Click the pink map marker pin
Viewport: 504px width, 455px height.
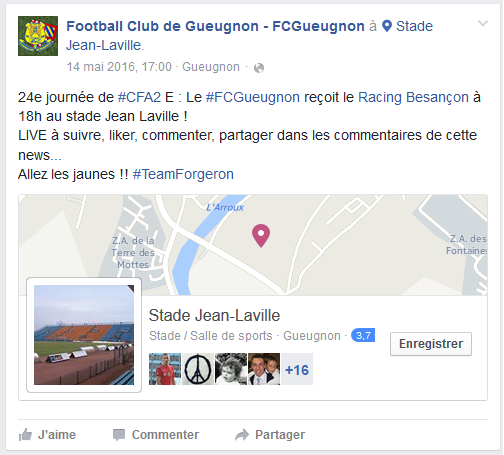point(261,235)
